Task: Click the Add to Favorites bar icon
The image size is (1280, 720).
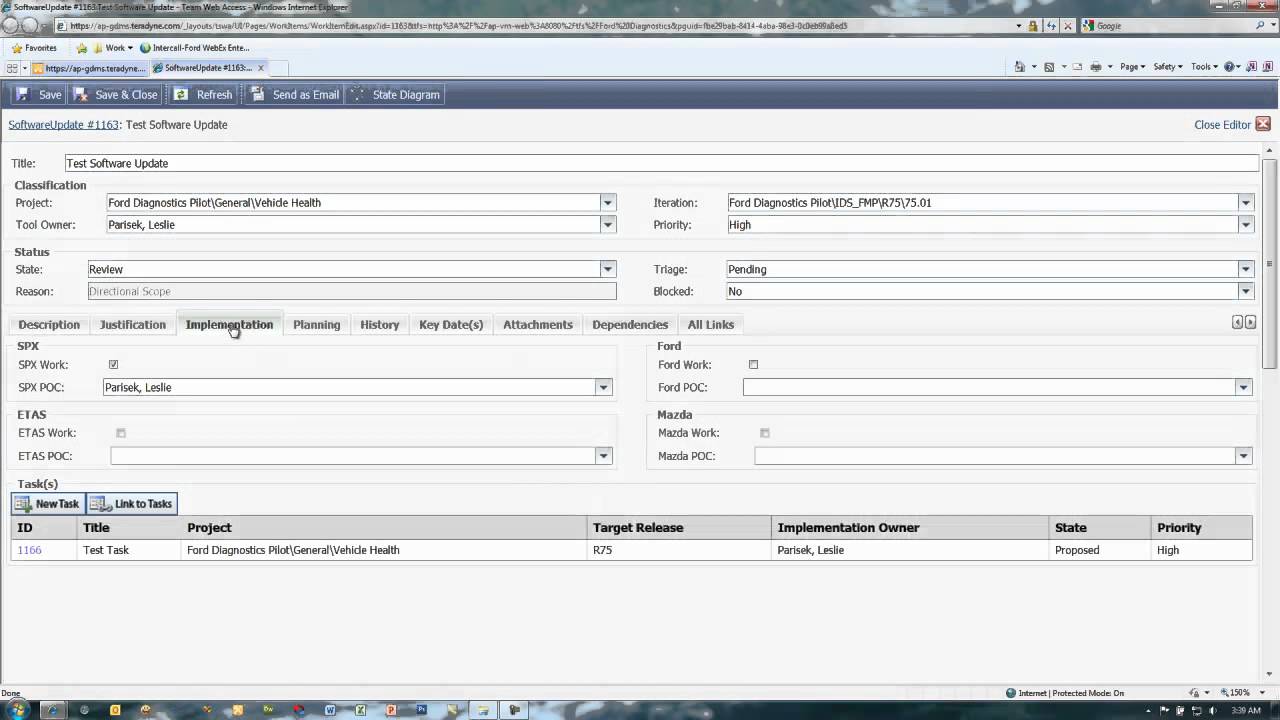Action: 82,48
